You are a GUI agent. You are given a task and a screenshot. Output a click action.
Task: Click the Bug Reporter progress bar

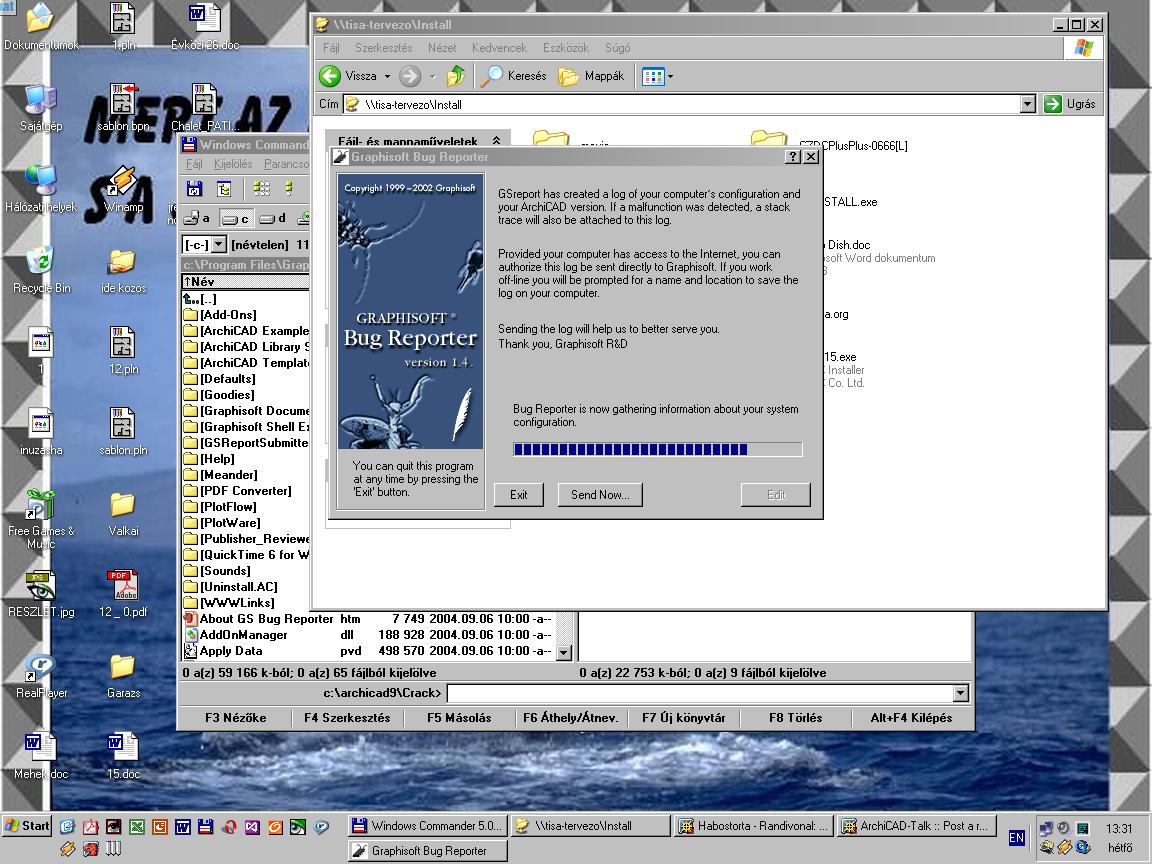click(x=658, y=449)
